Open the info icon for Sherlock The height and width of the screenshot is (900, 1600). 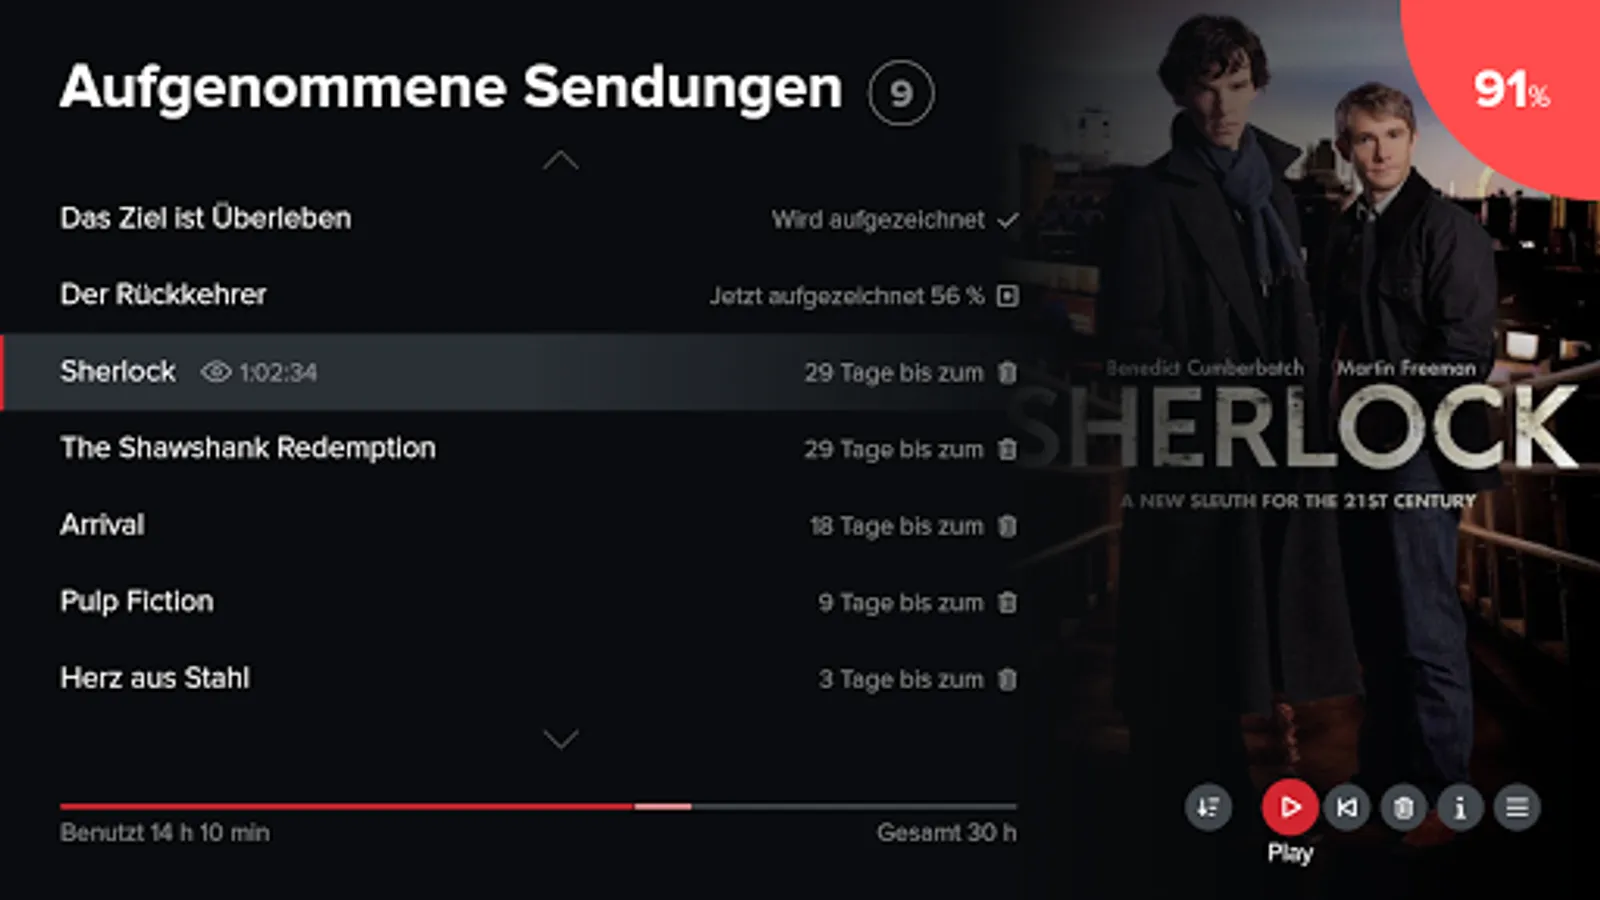pos(1460,807)
